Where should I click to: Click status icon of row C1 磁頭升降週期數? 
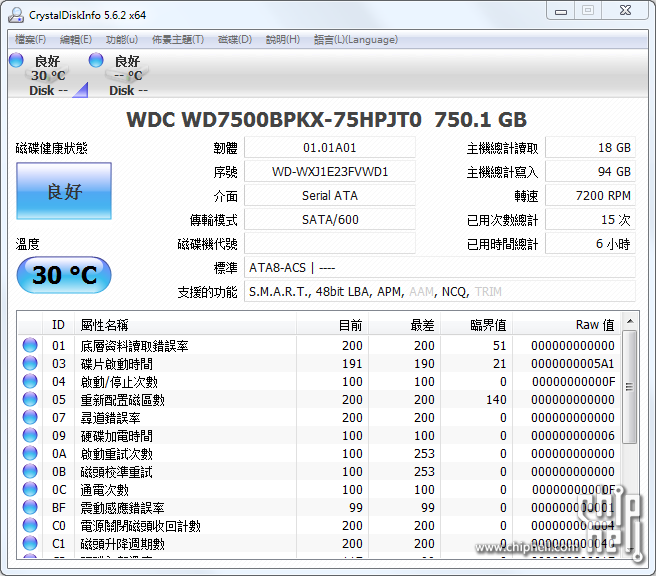pos(30,543)
